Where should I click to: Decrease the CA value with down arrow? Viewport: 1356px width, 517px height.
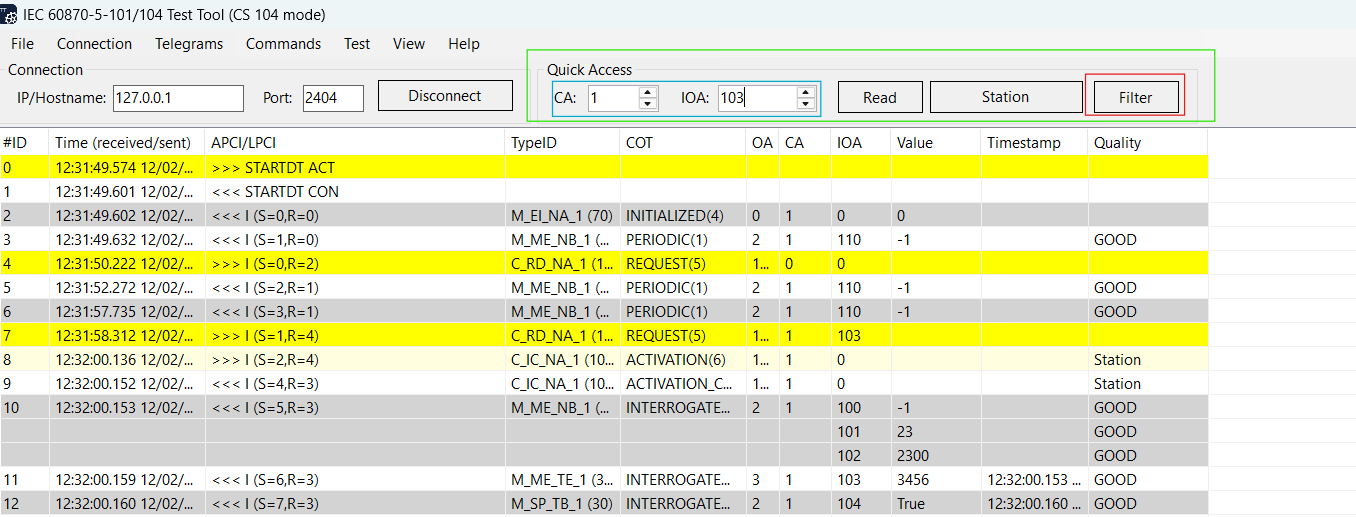click(x=648, y=103)
